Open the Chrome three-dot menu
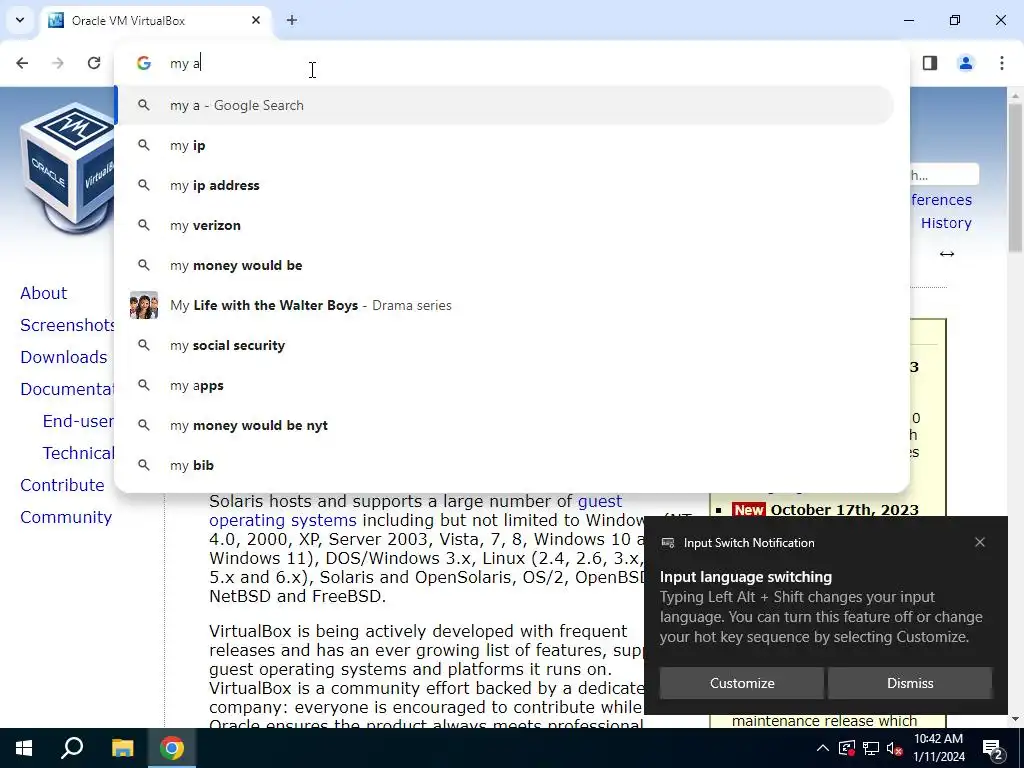Screen dimensions: 1024x768 [x=1002, y=63]
